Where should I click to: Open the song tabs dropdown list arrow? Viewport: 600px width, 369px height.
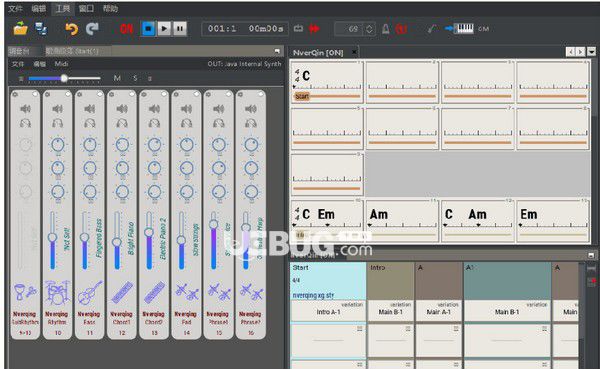click(591, 52)
